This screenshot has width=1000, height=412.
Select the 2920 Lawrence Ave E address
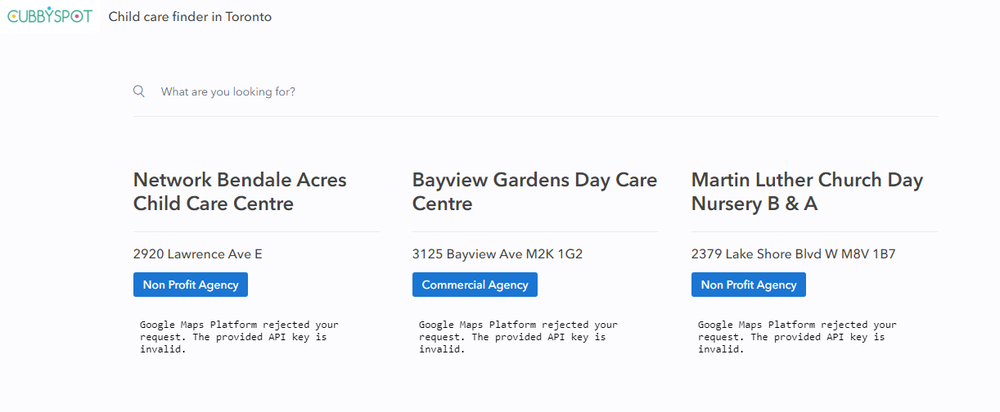coord(198,254)
